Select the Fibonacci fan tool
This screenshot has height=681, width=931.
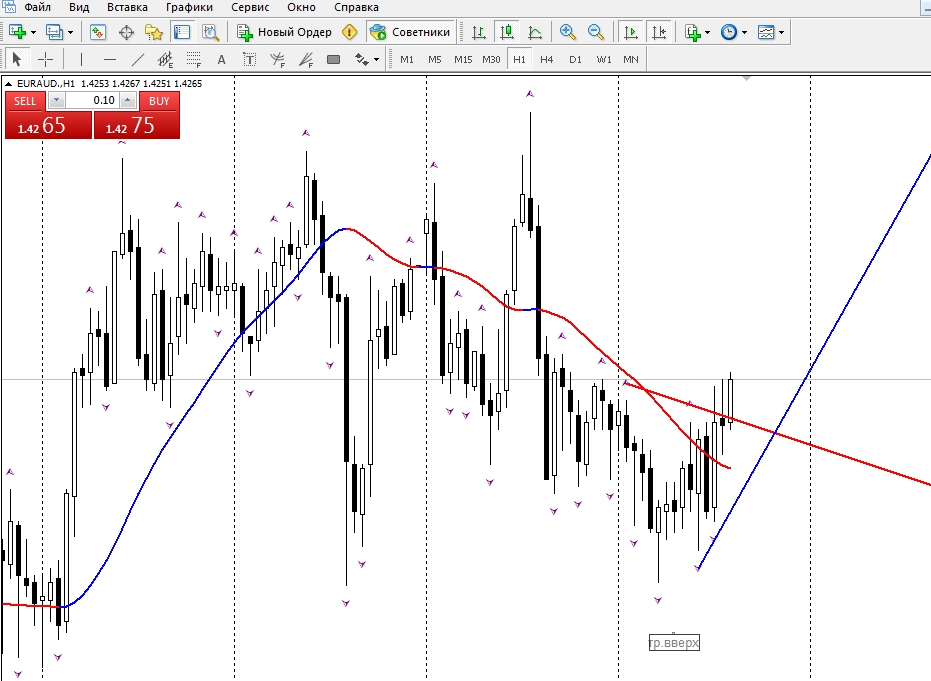306,59
